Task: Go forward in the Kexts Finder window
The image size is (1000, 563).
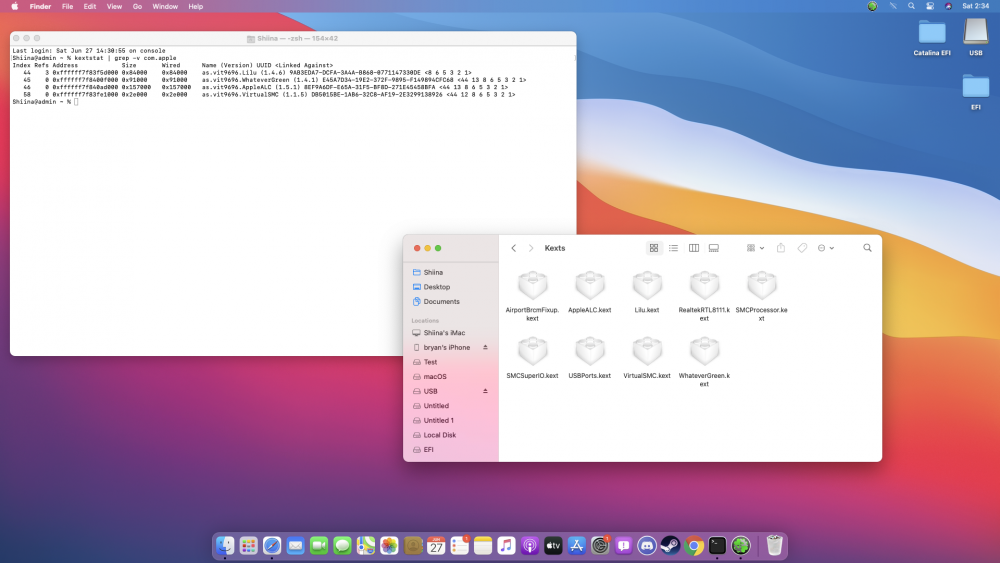Action: 531,248
